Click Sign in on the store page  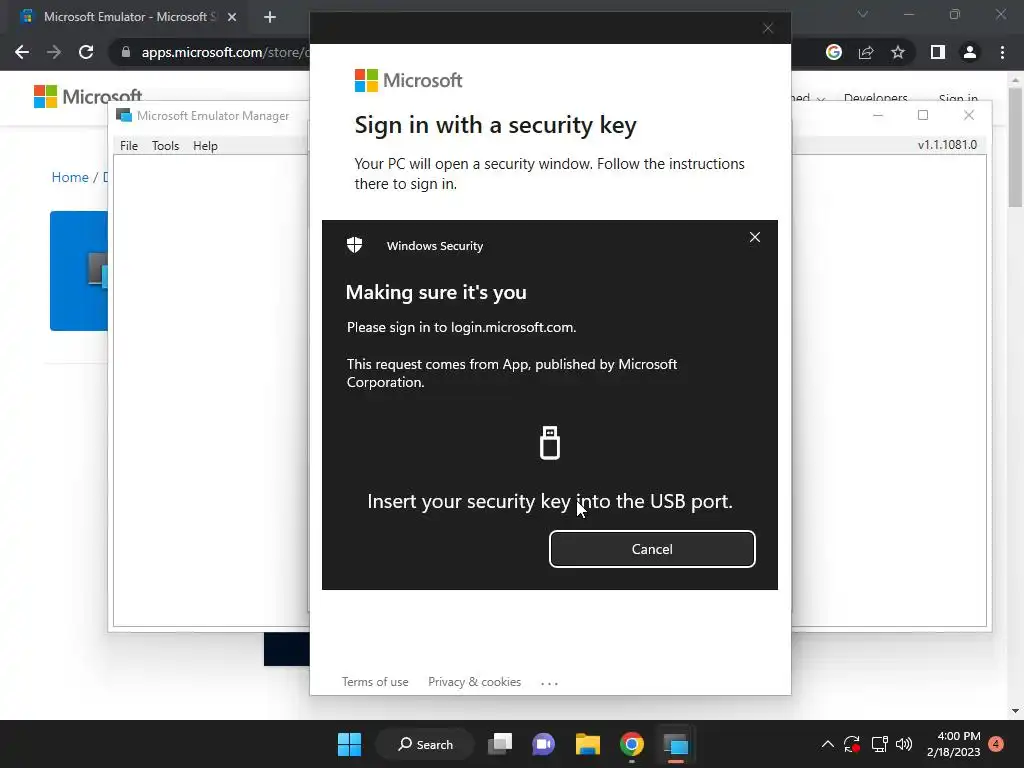[958, 98]
